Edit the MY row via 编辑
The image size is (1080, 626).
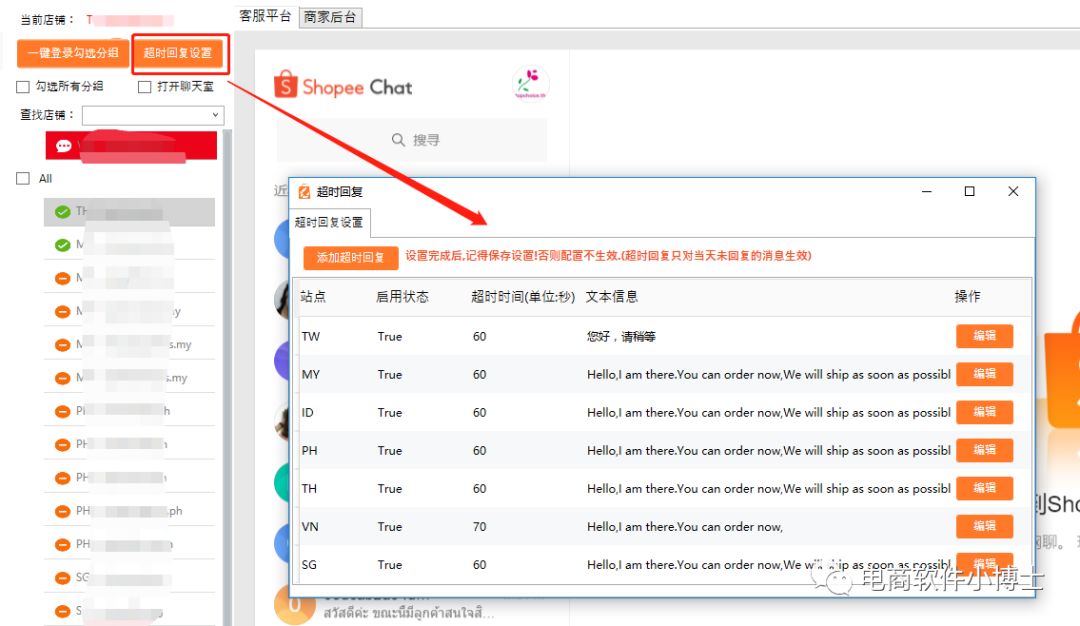[x=984, y=374]
